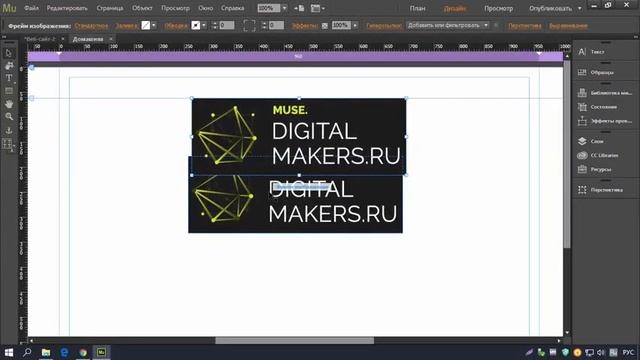Viewport: 640px width, 360px height.
Task: Open the opacity 100% slider arrow
Action: pyautogui.click(x=355, y=25)
